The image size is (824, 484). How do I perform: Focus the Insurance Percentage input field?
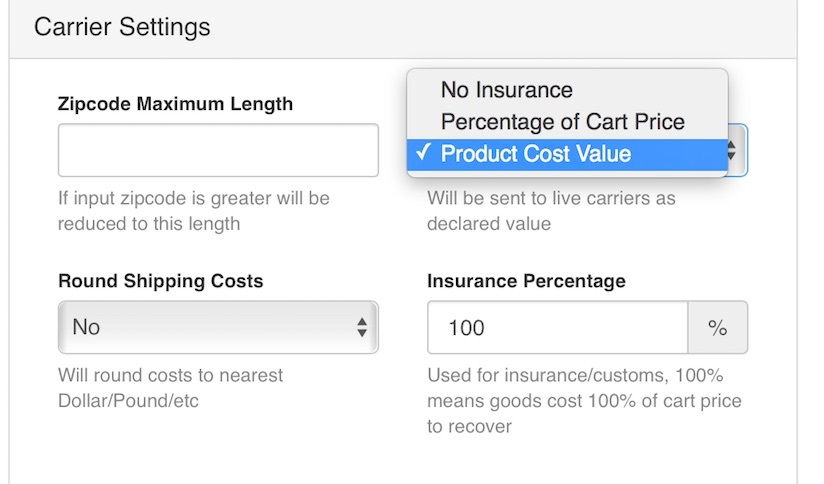(557, 327)
